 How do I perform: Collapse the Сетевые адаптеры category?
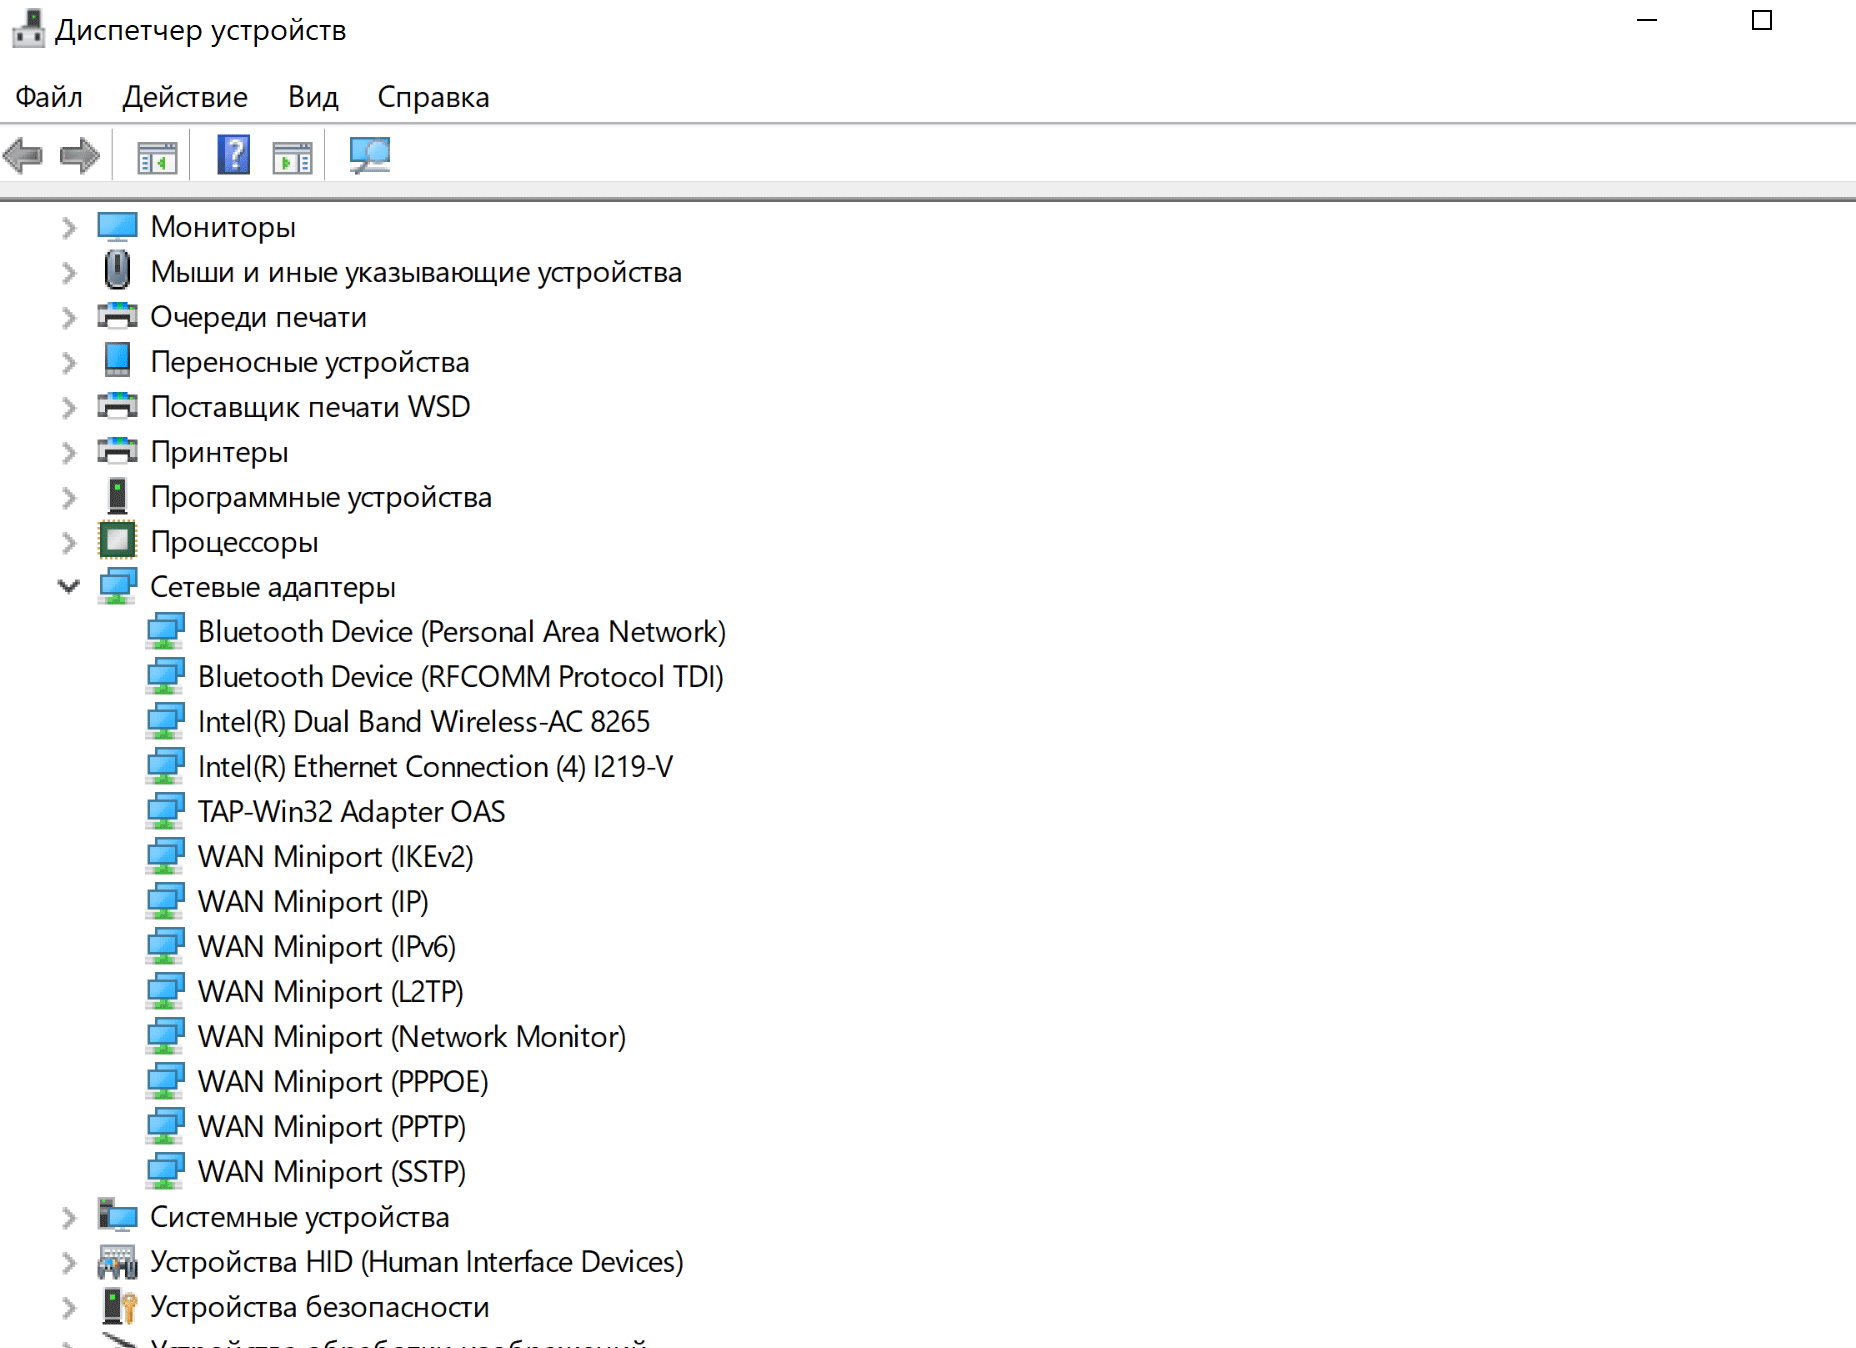(x=68, y=586)
